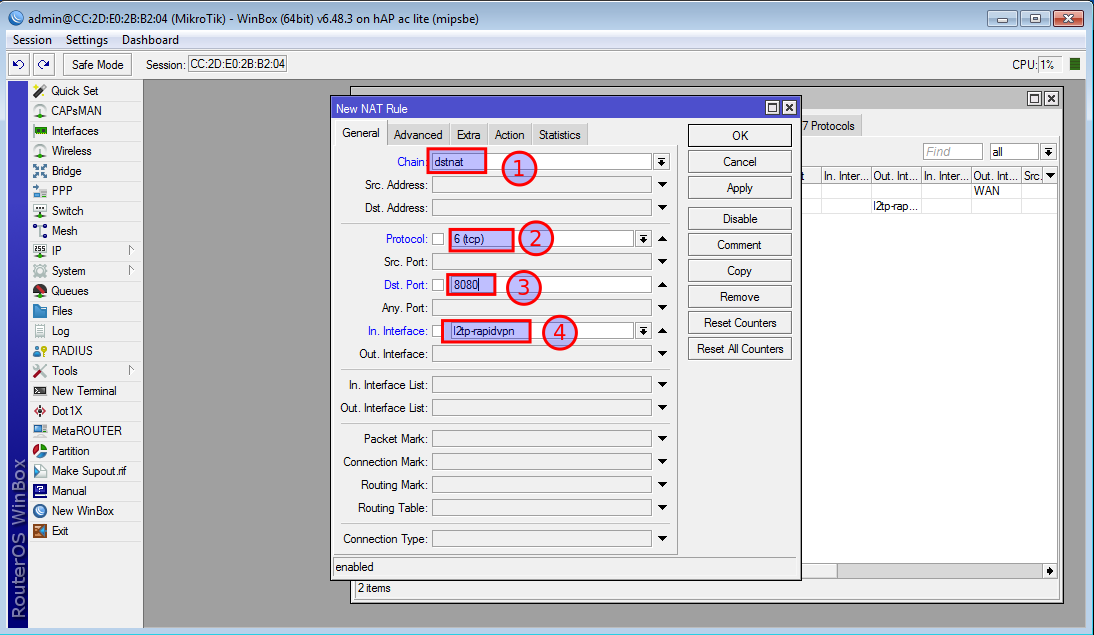
Task: Open the Session menu
Action: click(x=32, y=40)
